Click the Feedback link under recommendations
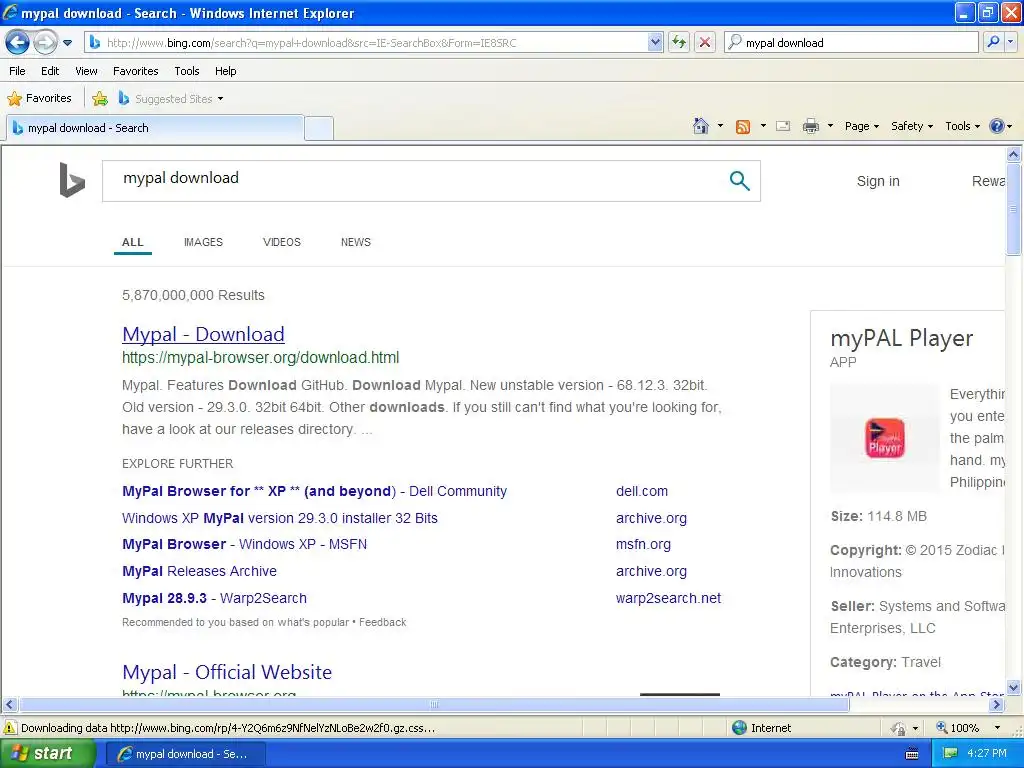Image resolution: width=1024 pixels, height=768 pixels. point(383,622)
